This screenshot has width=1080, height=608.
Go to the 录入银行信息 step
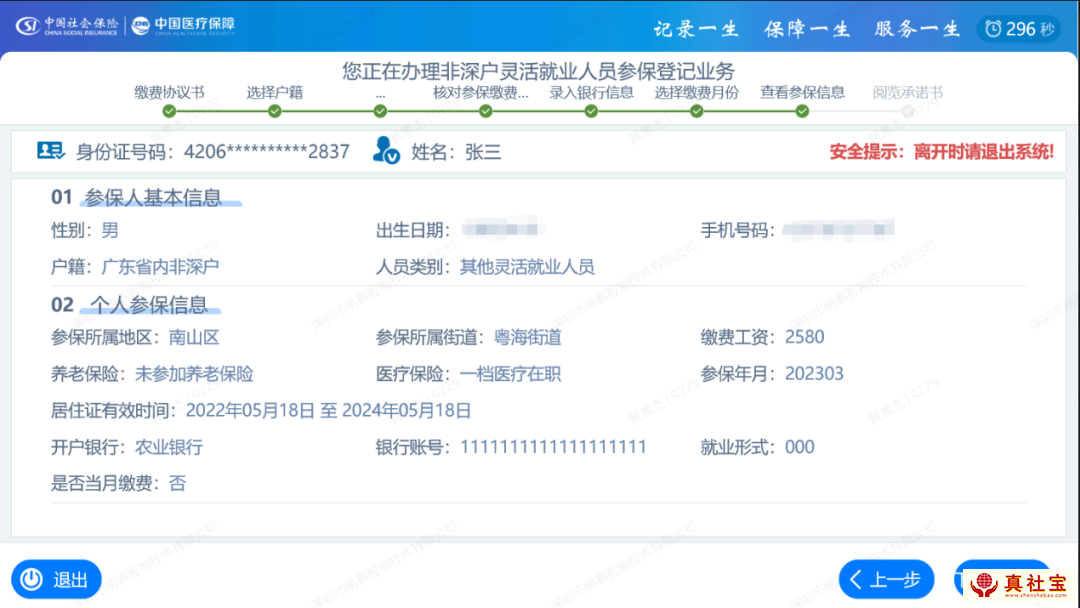(x=591, y=93)
